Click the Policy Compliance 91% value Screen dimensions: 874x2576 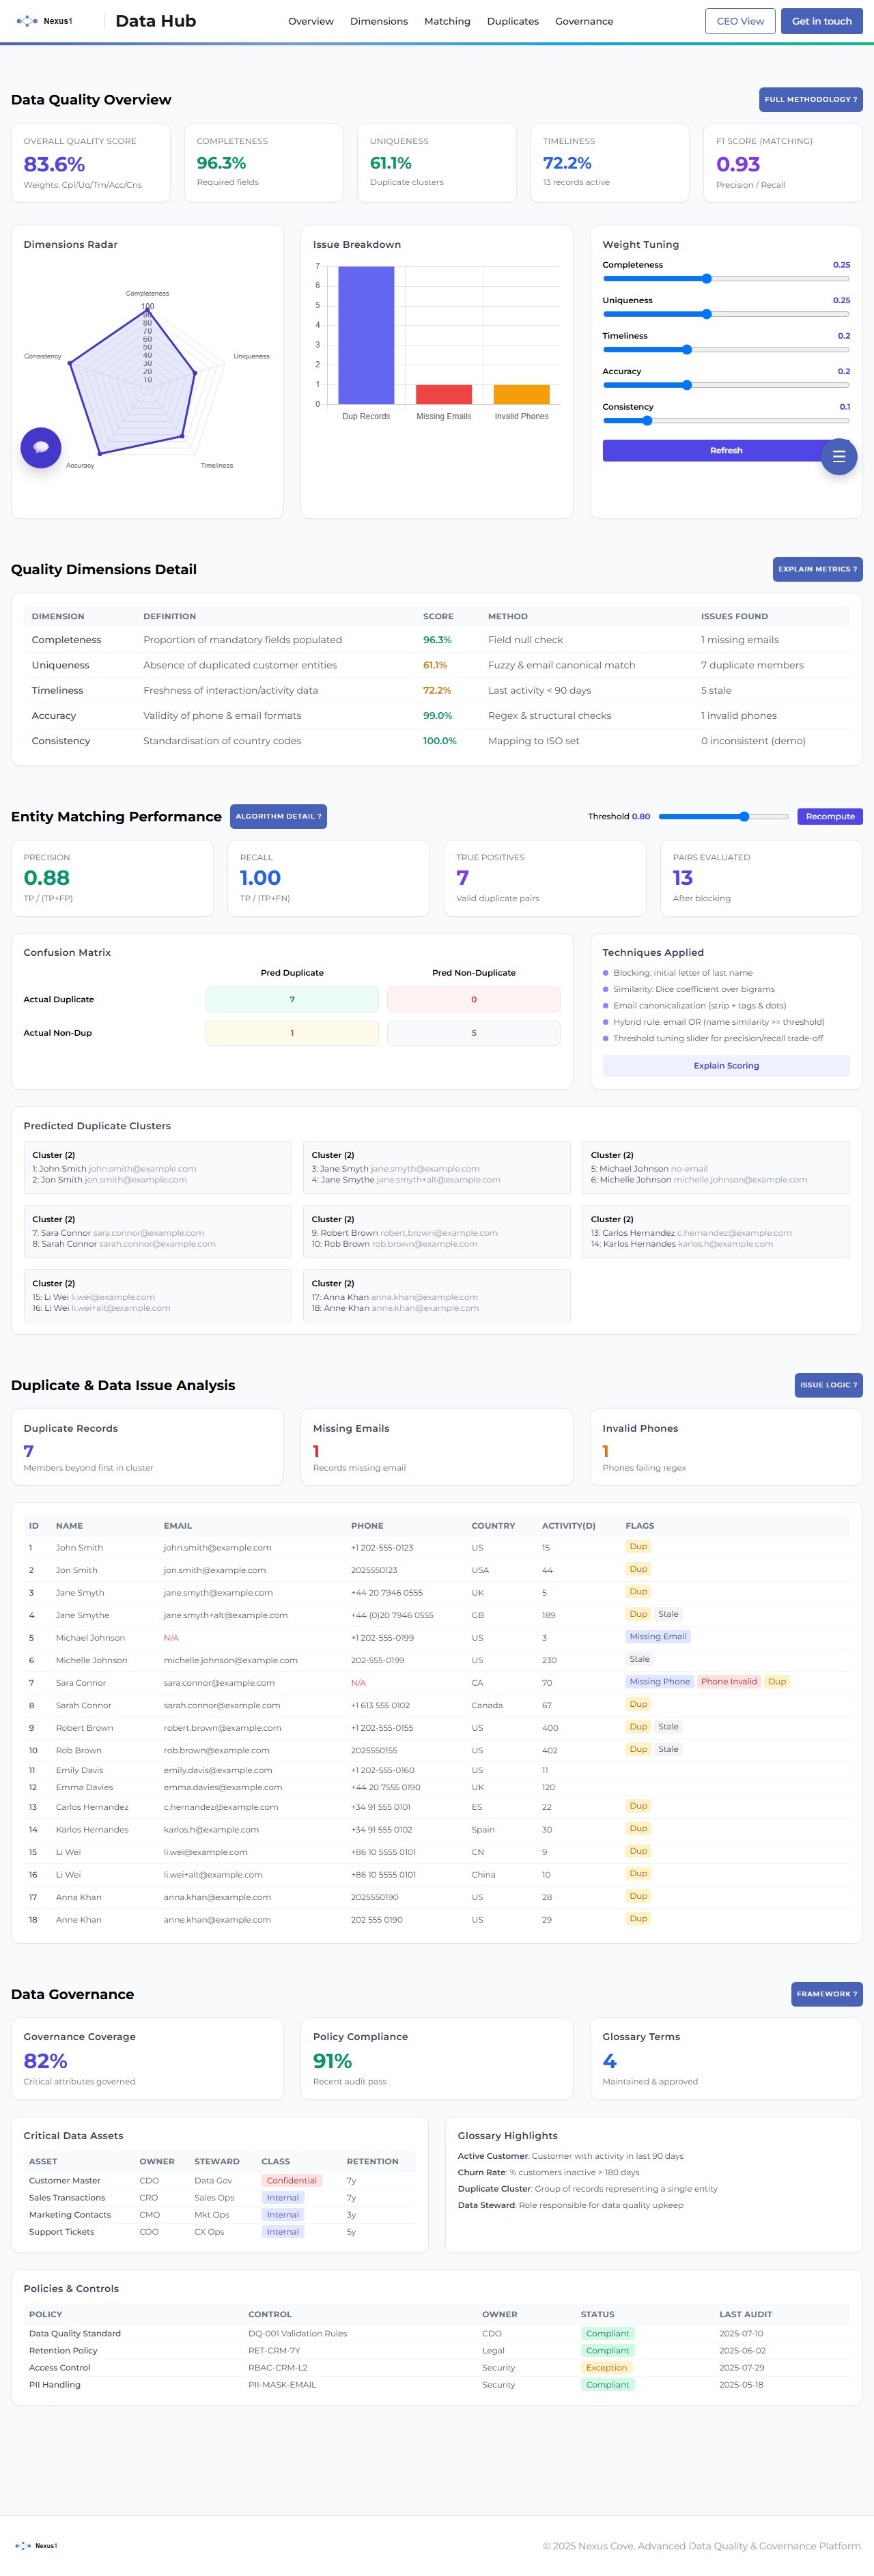(332, 2061)
